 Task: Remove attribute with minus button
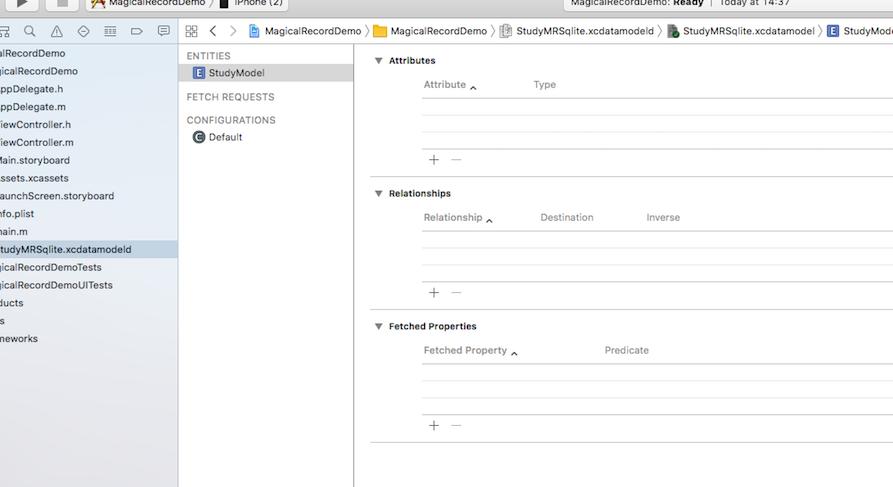click(x=456, y=160)
